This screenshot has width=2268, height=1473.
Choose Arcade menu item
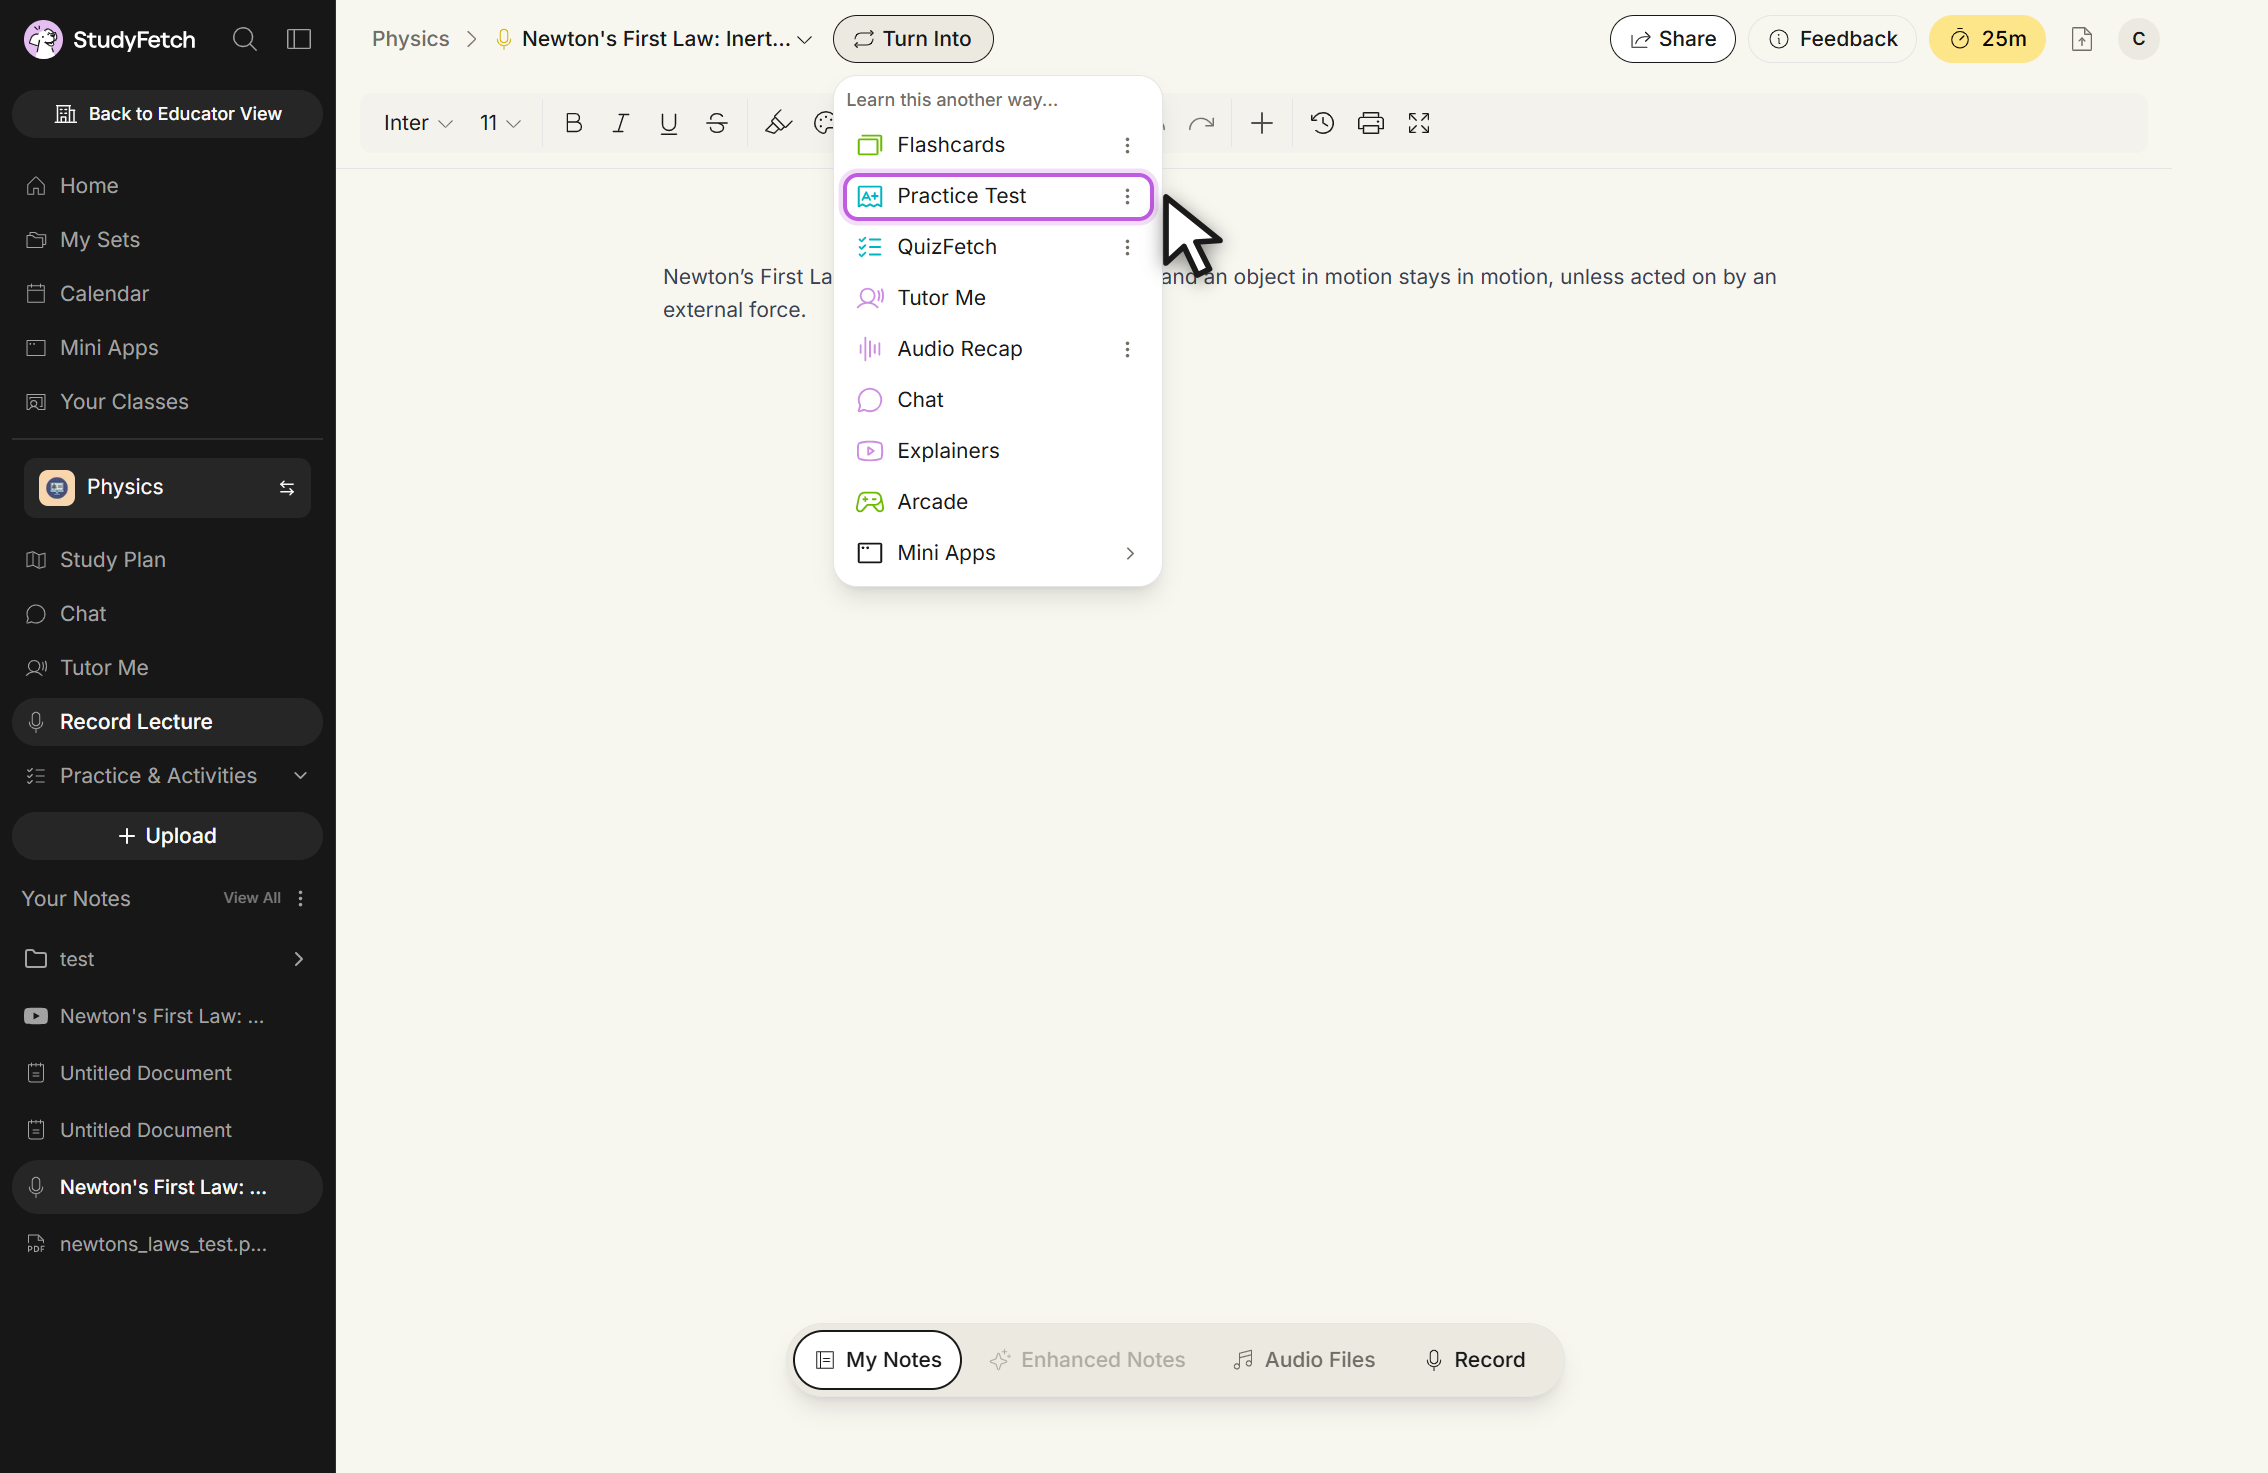998,502
